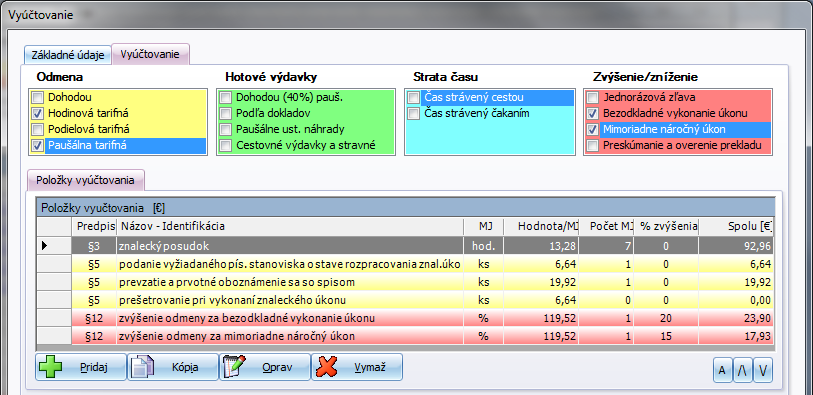Screen dimensions: 813x395
Task: Select row prešetrovanie pri vykonaní znaleckého úkonu
Action: pos(406,300)
